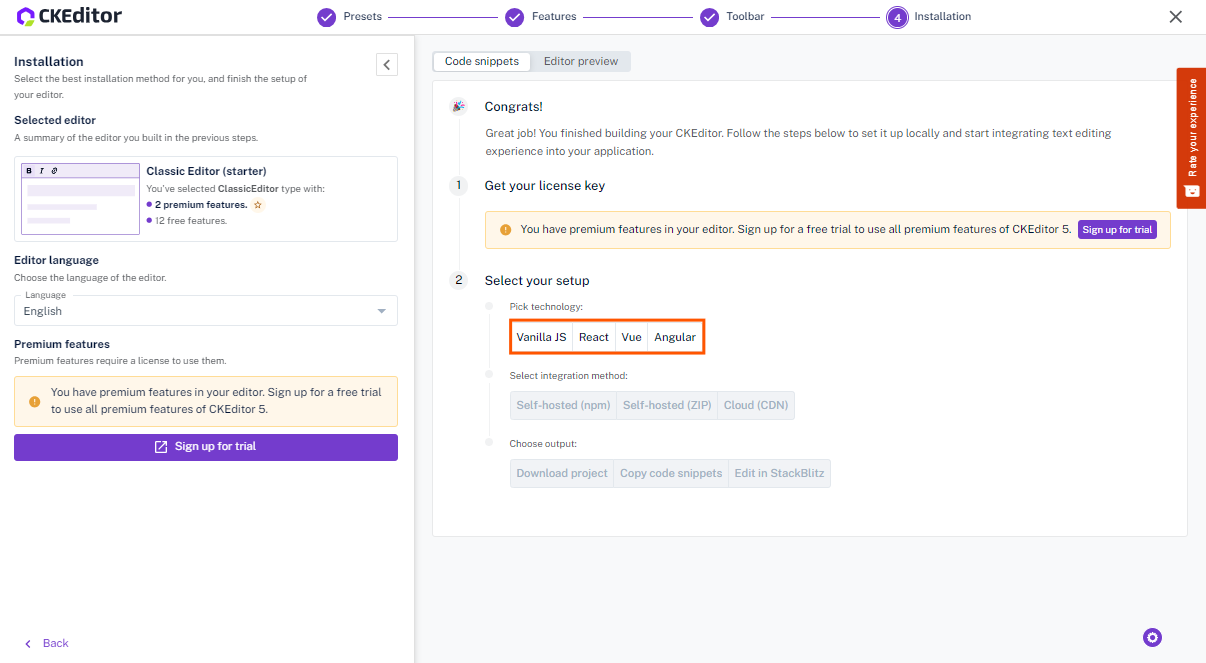The height and width of the screenshot is (663, 1206).
Task: Select Vue technology
Action: (632, 337)
